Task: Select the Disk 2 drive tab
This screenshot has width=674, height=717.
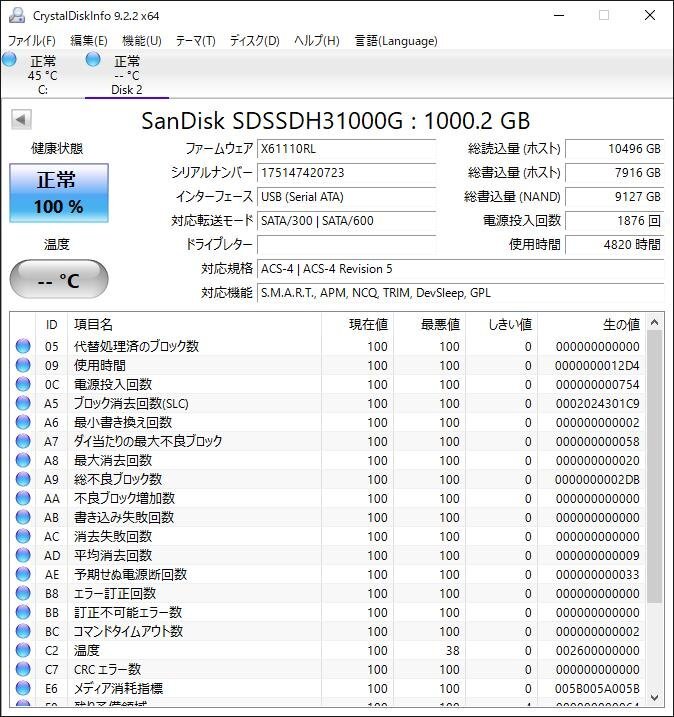Action: pos(127,75)
